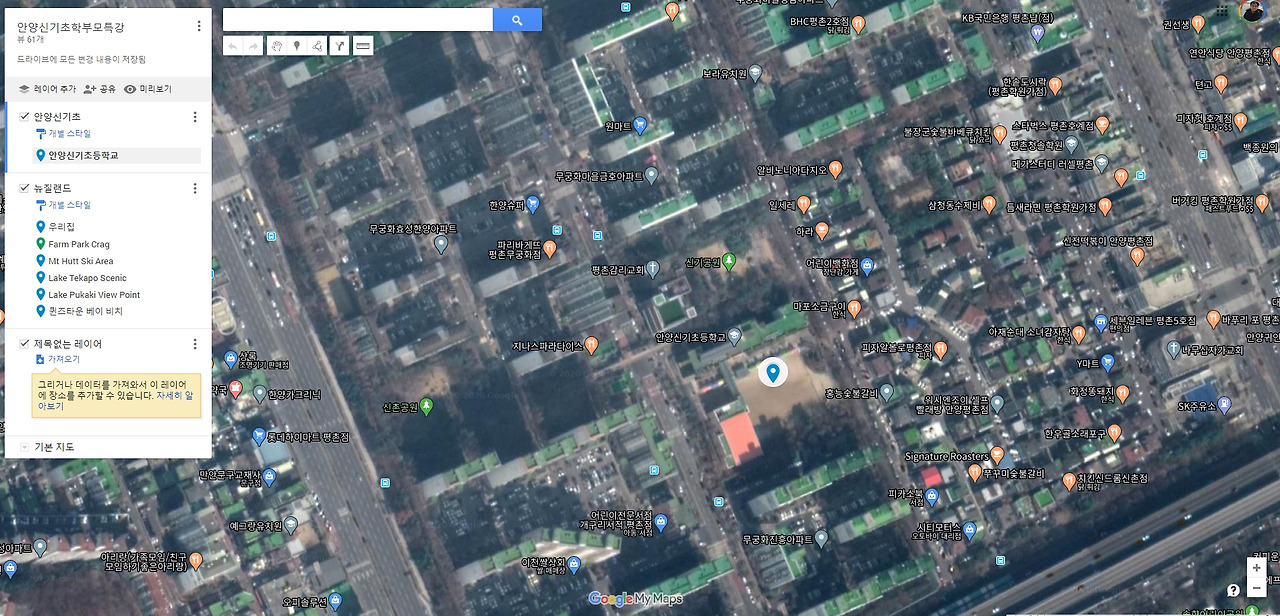Open map options three-dot menu beside title

coord(199,26)
